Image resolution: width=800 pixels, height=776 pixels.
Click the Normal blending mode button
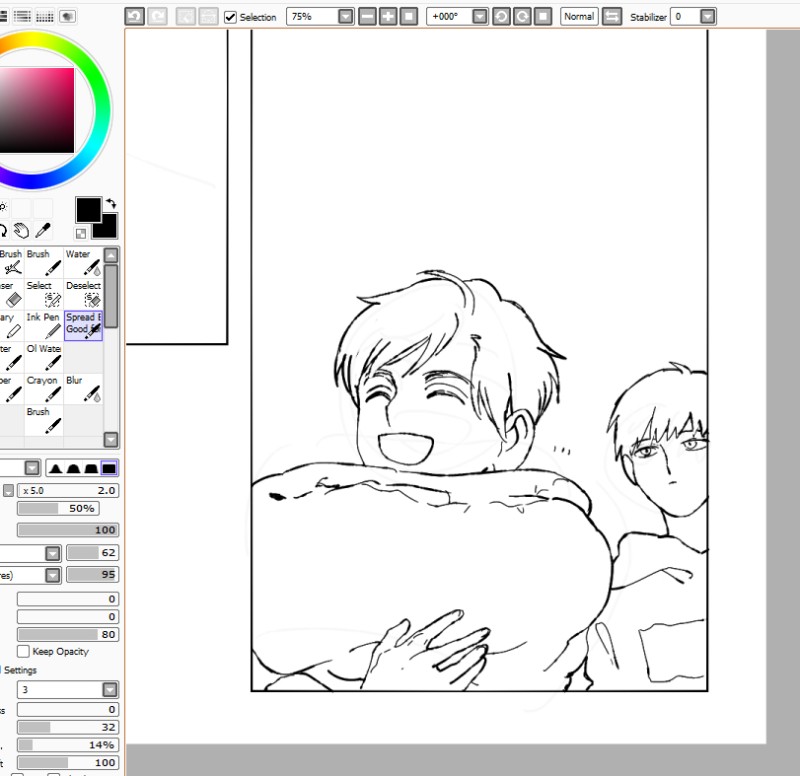coord(579,17)
